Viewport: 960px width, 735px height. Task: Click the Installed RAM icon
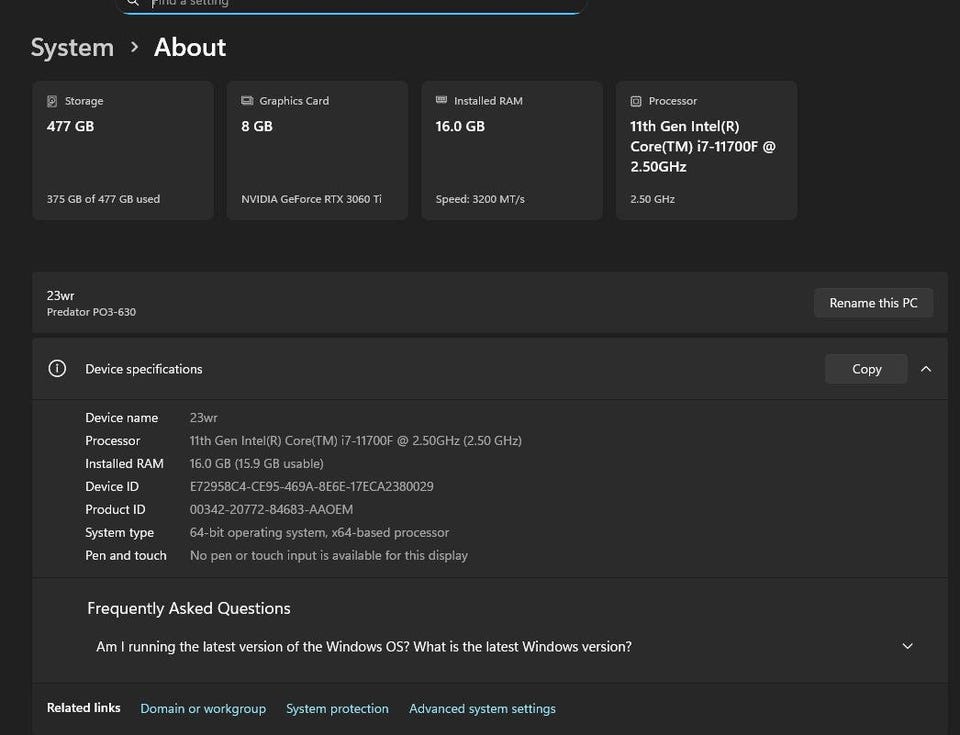(x=441, y=101)
